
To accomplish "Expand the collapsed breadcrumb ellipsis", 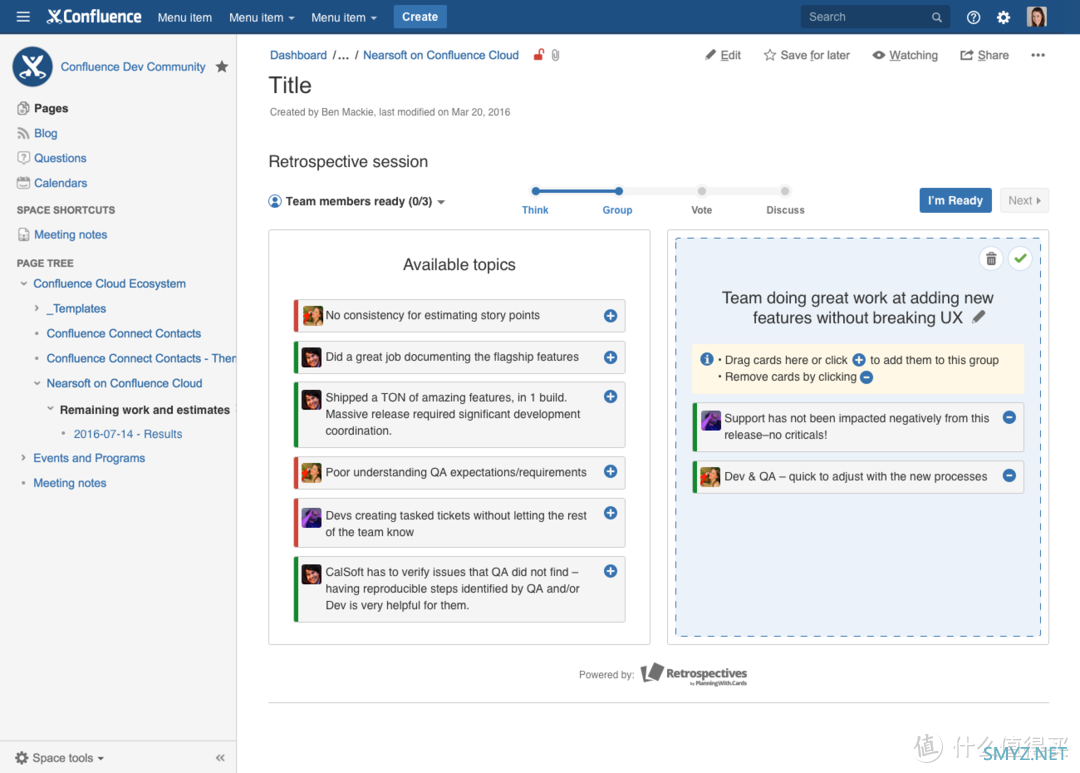I will coord(343,55).
